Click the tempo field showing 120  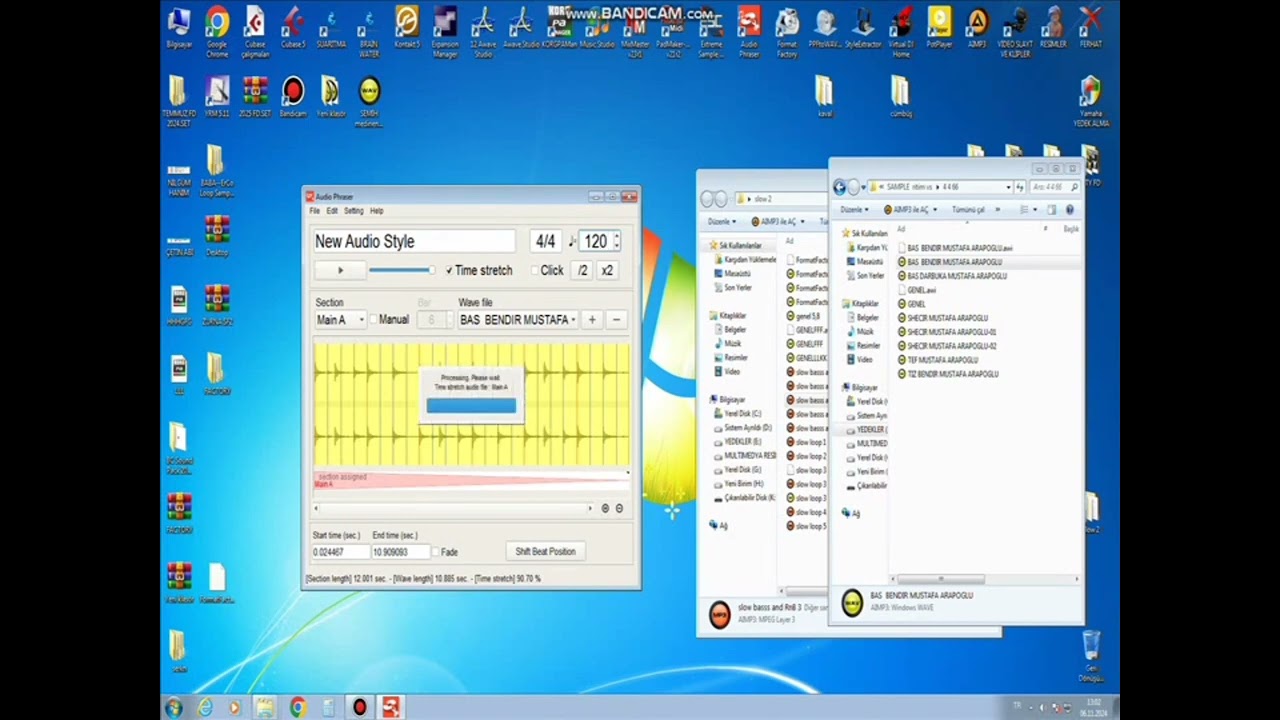[x=596, y=241]
